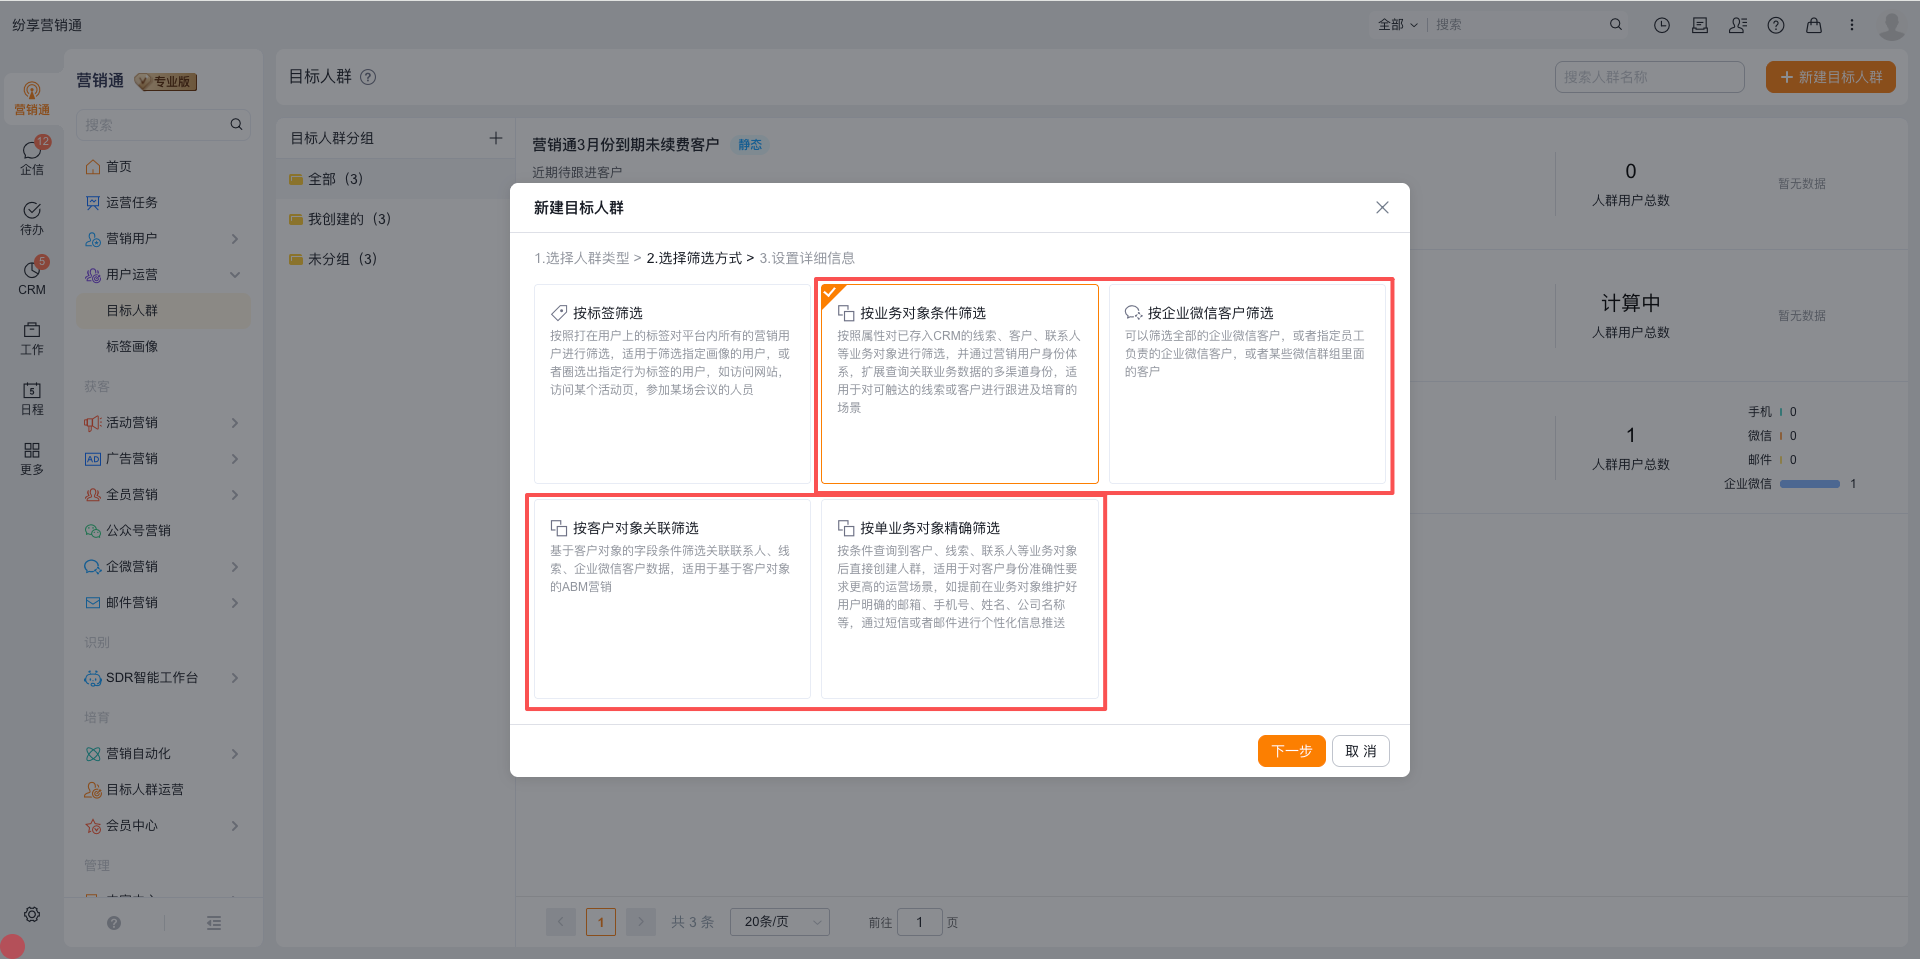This screenshot has height=959, width=1920.
Task: Collapse the sidebar menu with bottom toggle icon
Action: 214,923
